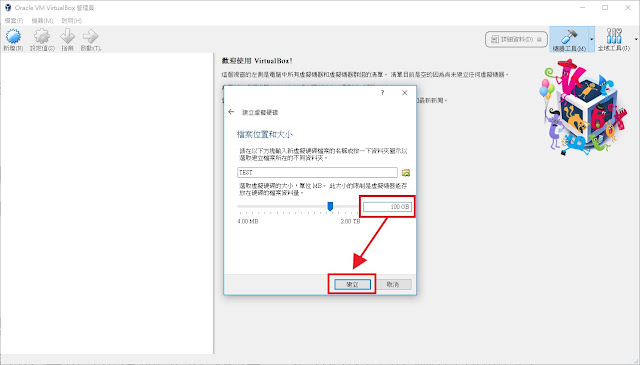This screenshot has height=365, width=640.
Task: Expand the Global Tools dropdown arrow
Action: [636, 40]
